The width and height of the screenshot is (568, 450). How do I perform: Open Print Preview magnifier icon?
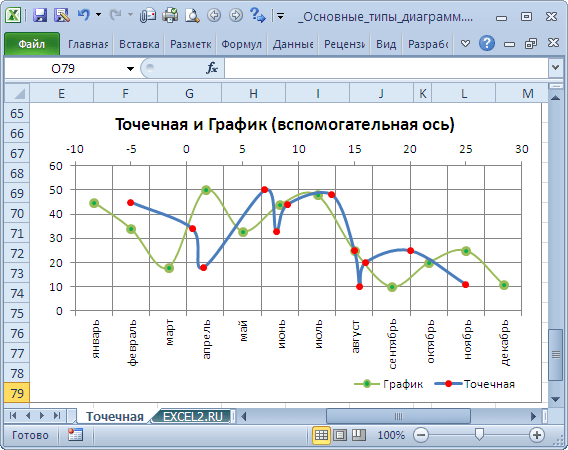pos(192,16)
